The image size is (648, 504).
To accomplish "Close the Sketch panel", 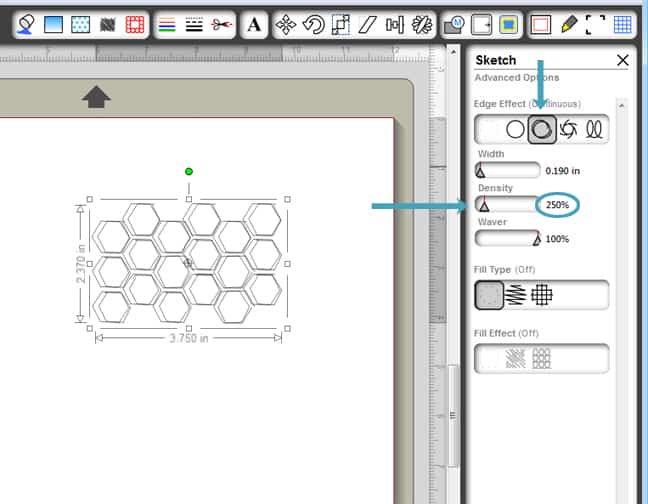I will [622, 60].
